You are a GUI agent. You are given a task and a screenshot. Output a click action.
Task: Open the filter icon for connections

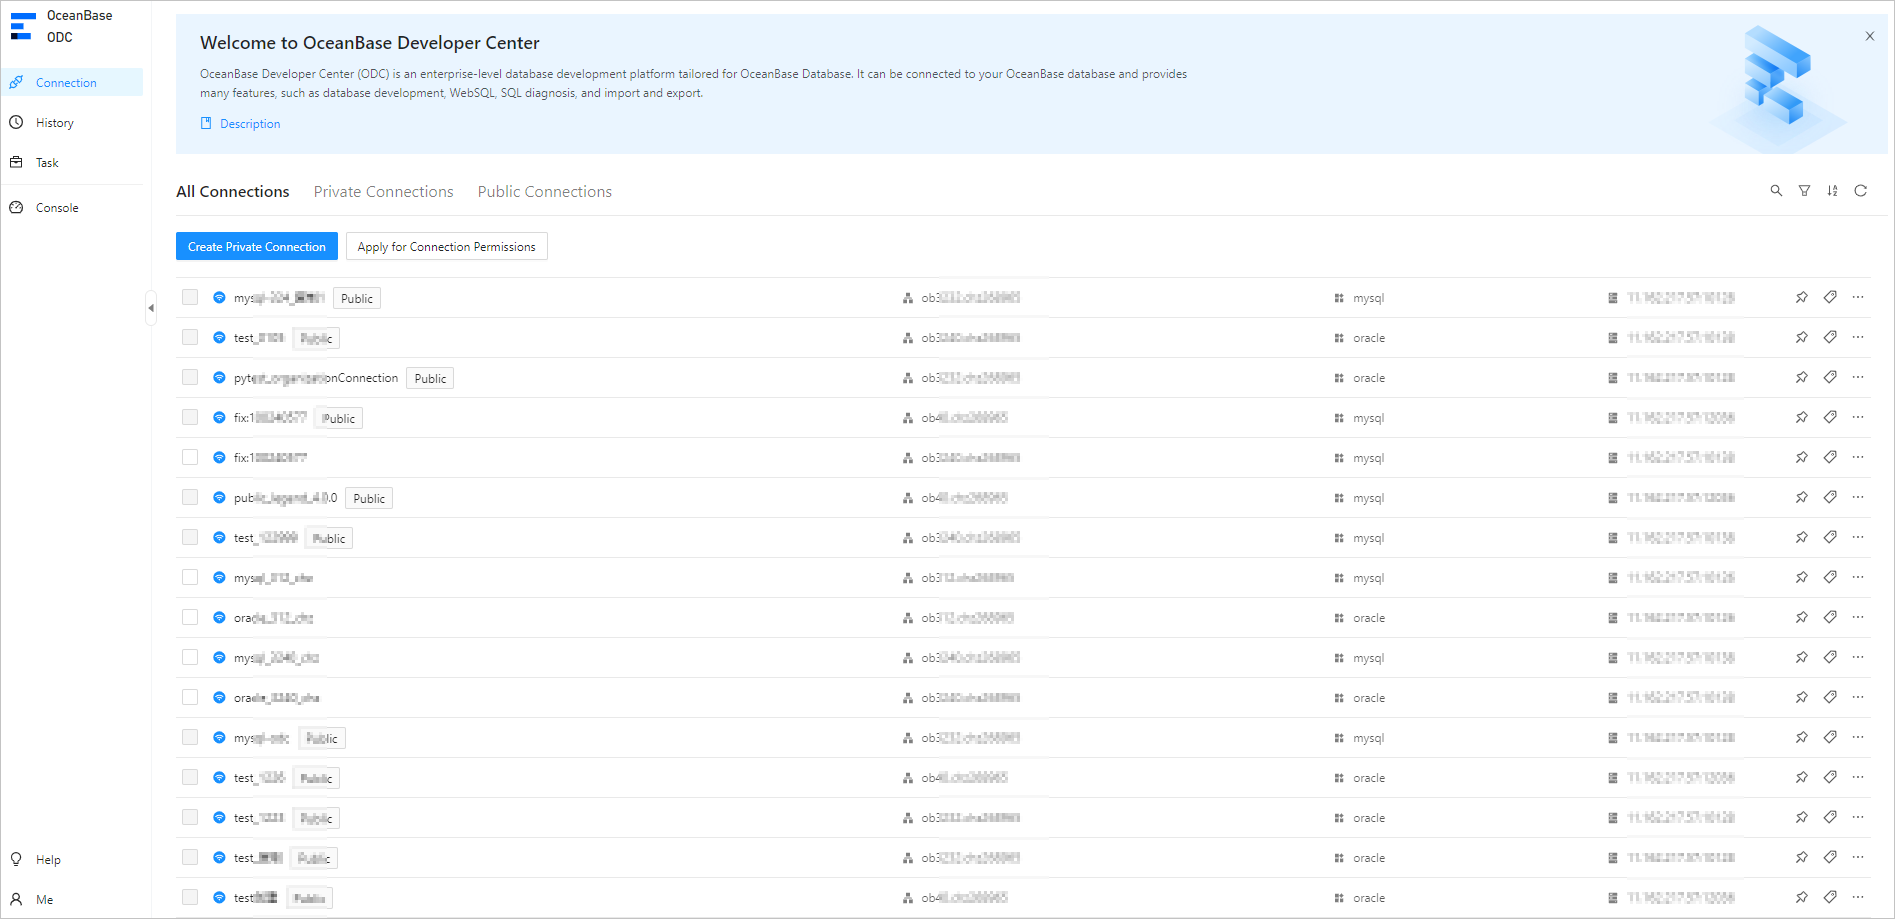[x=1804, y=191]
